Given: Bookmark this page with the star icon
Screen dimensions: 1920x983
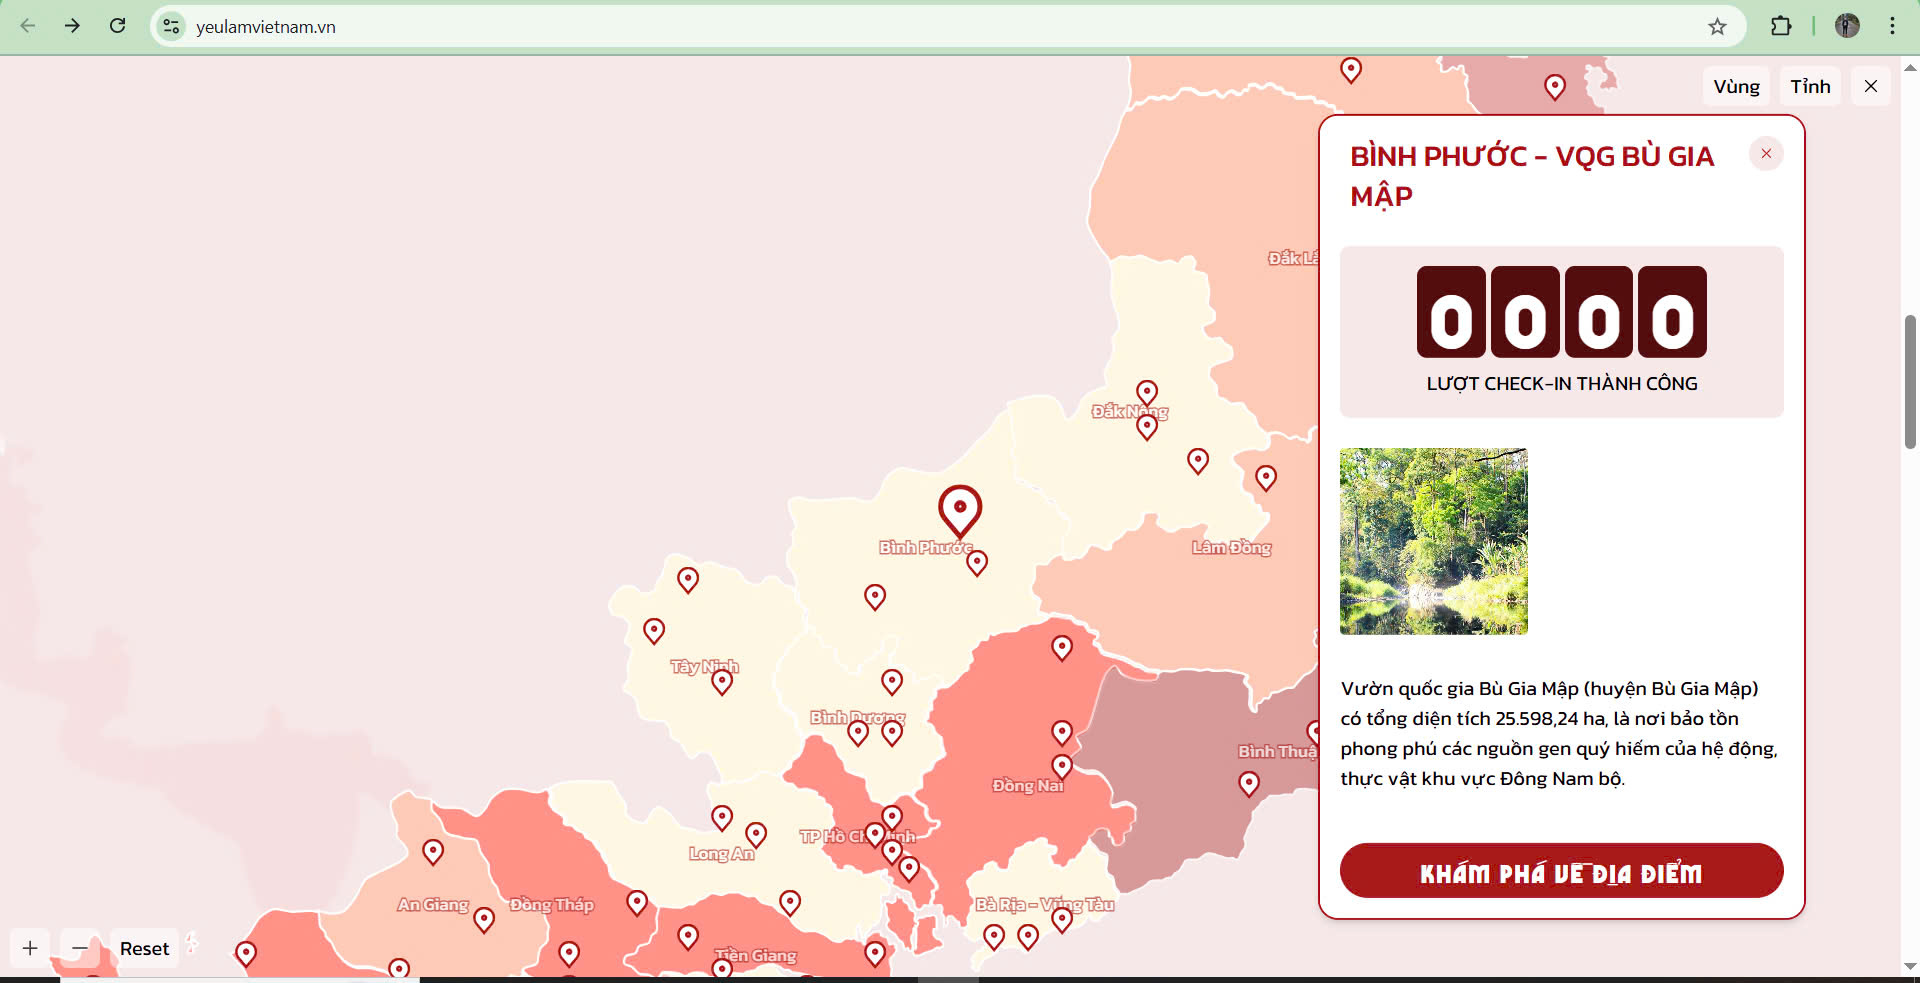Looking at the screenshot, I should pos(1717,27).
